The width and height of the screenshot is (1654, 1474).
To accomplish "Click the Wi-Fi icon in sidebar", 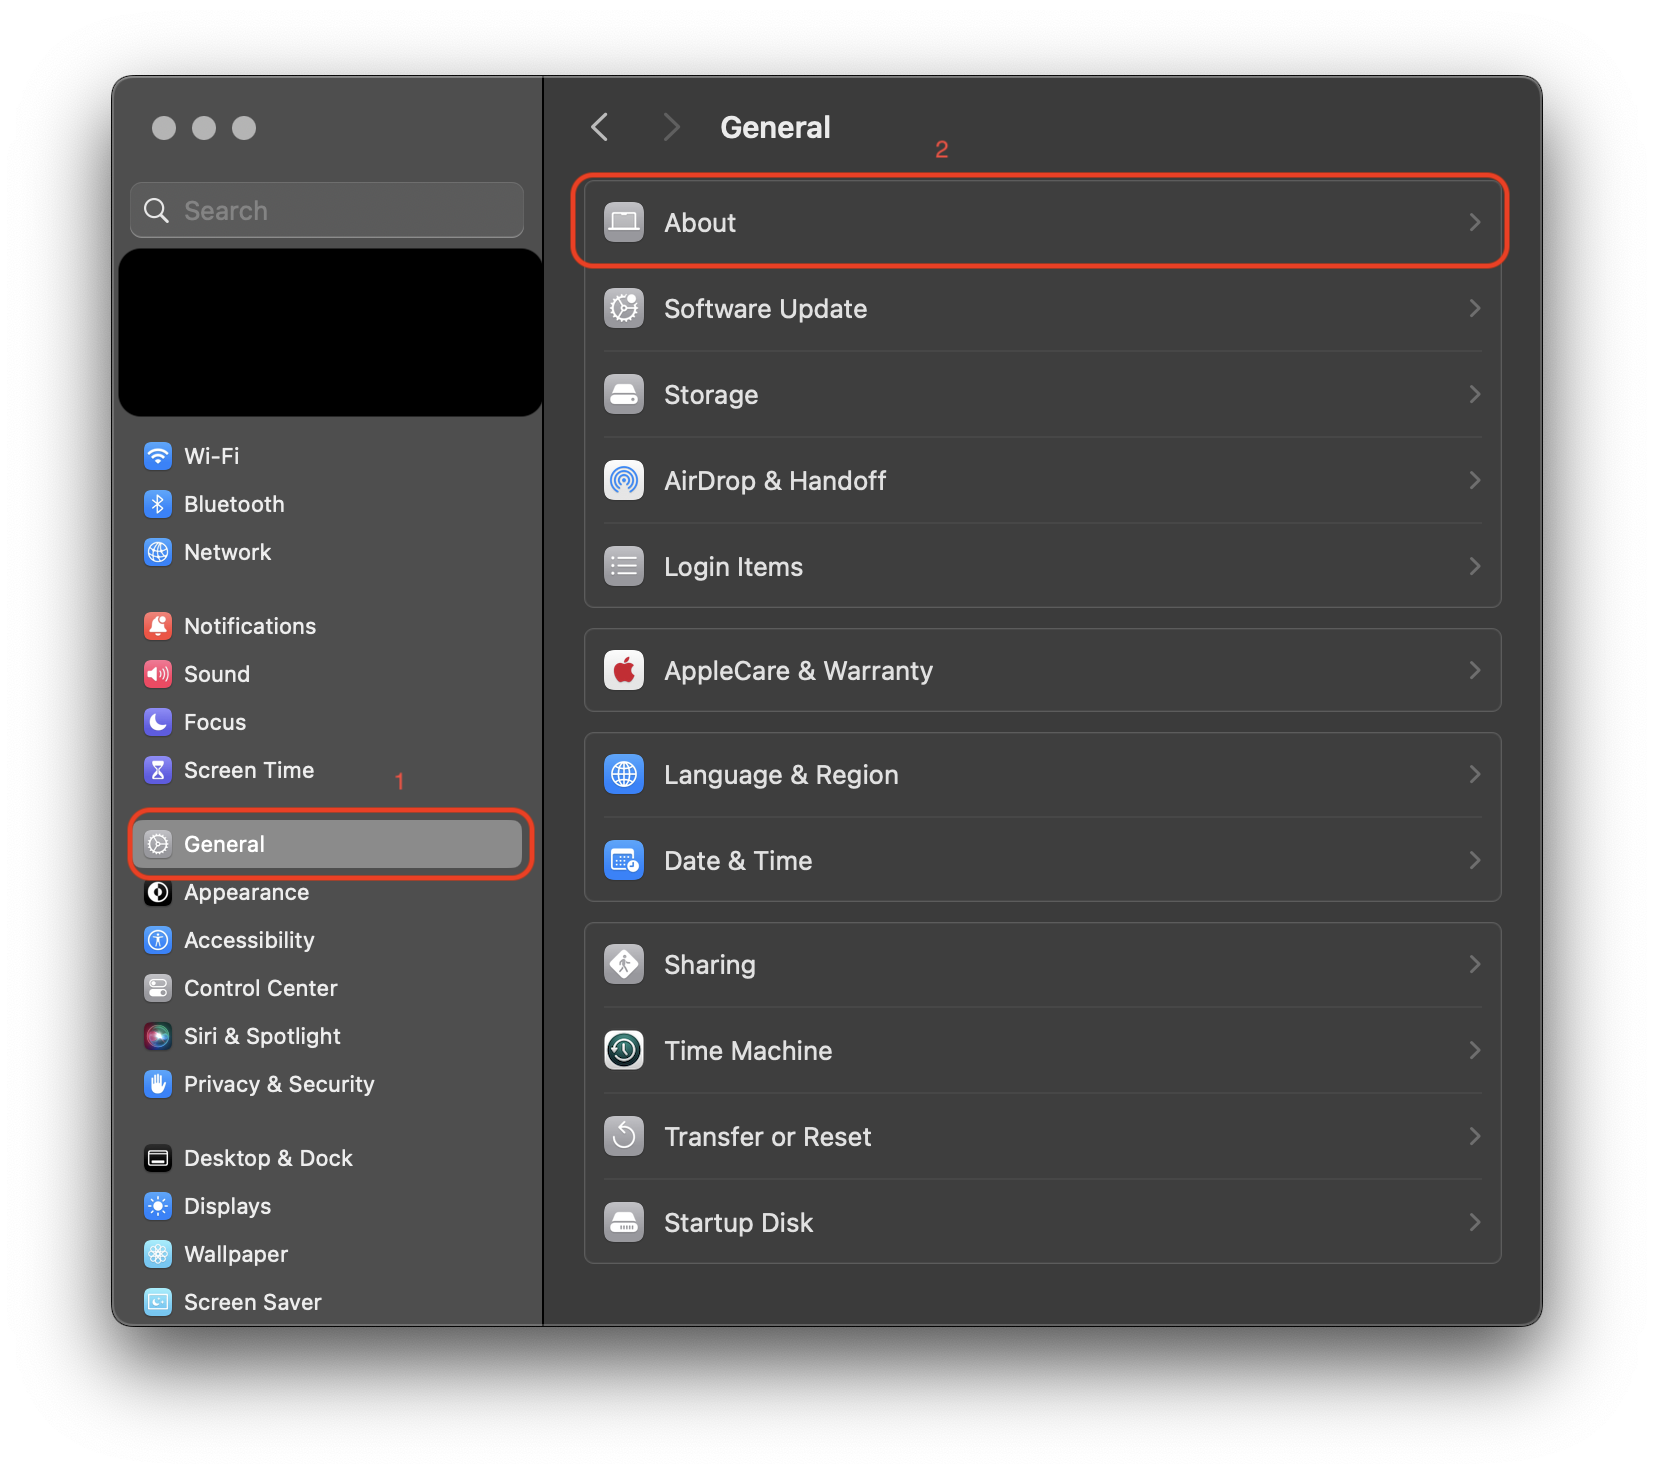I will pos(158,456).
